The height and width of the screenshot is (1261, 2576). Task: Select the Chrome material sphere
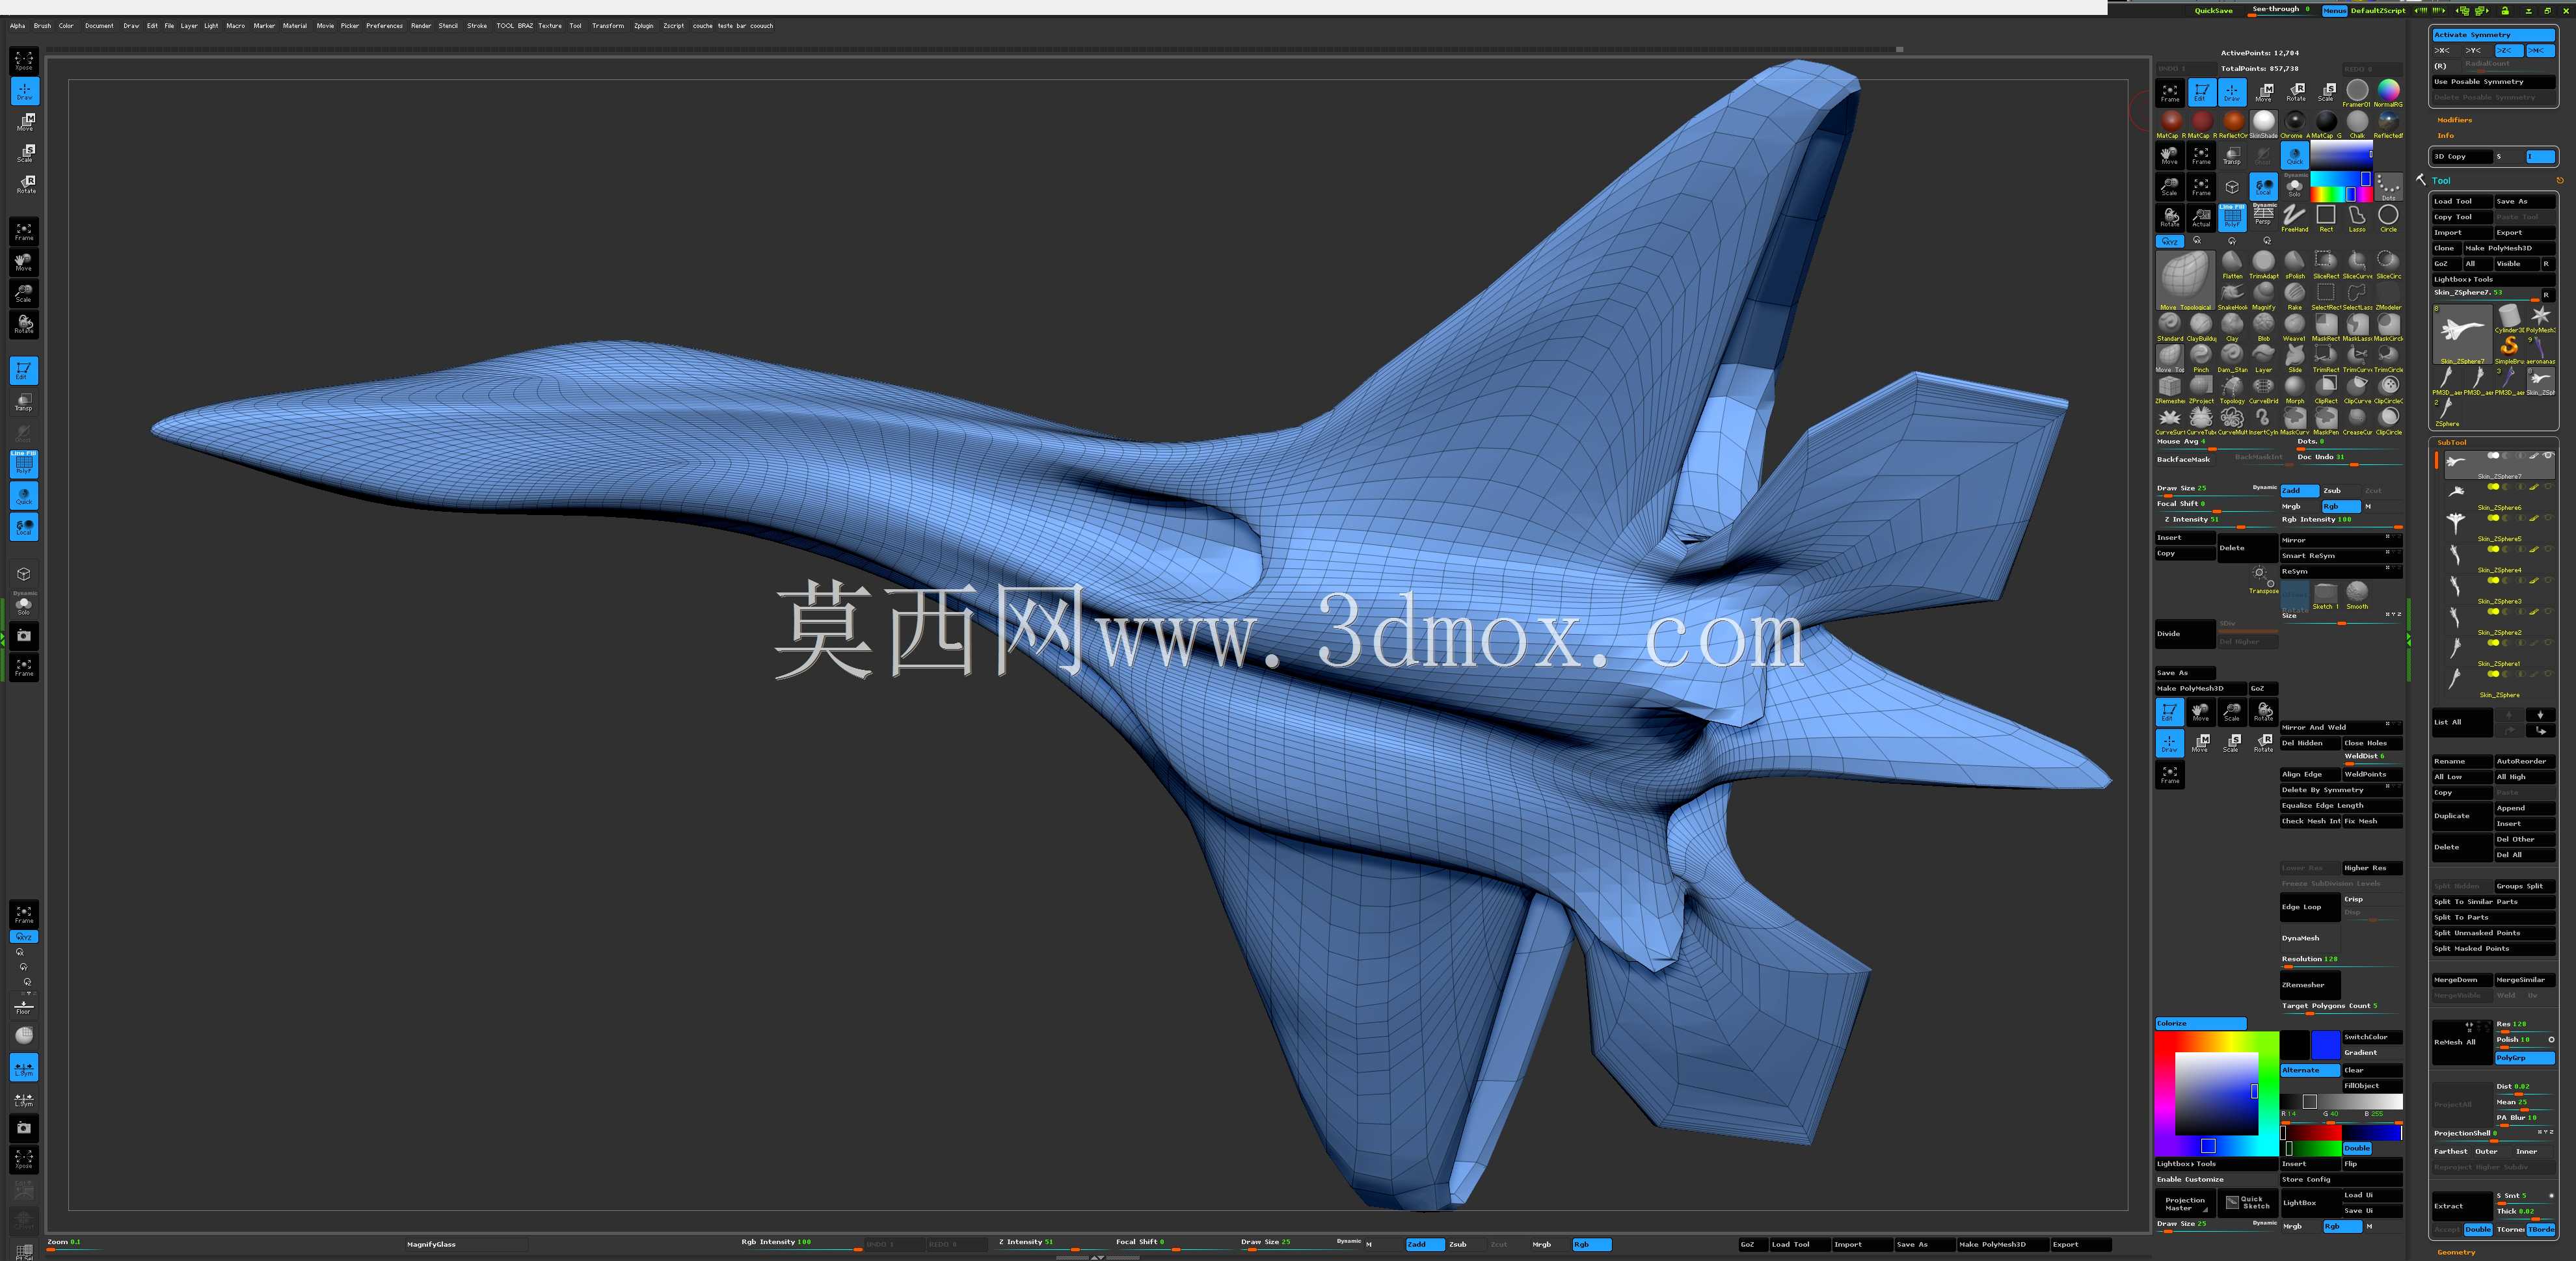click(2294, 124)
